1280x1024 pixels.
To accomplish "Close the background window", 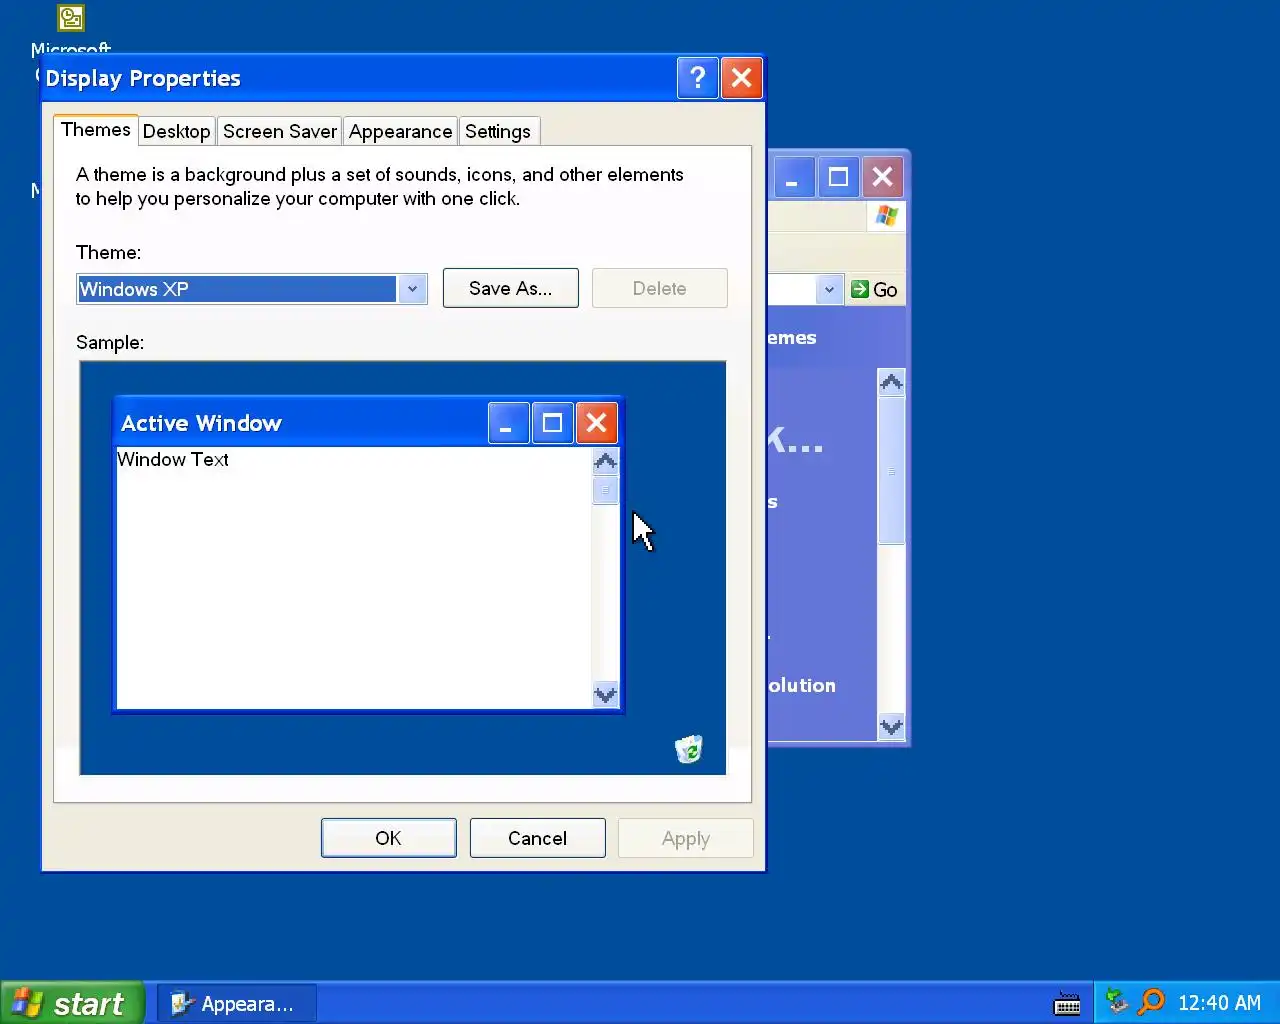I will pos(882,178).
